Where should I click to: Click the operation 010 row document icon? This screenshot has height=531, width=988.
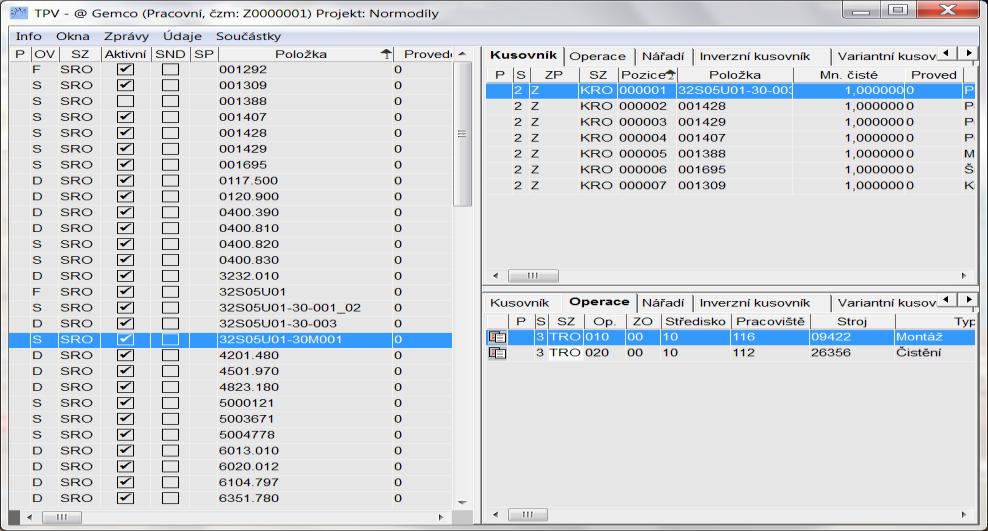[497, 337]
